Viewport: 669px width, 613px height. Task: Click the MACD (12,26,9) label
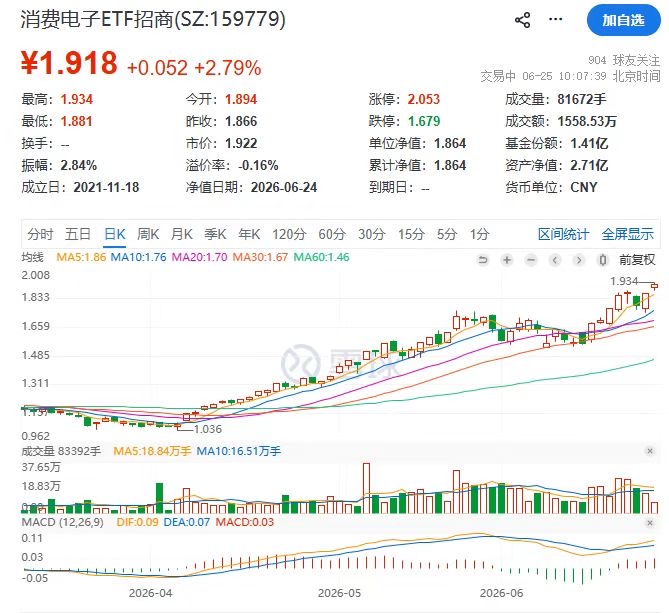(62, 522)
